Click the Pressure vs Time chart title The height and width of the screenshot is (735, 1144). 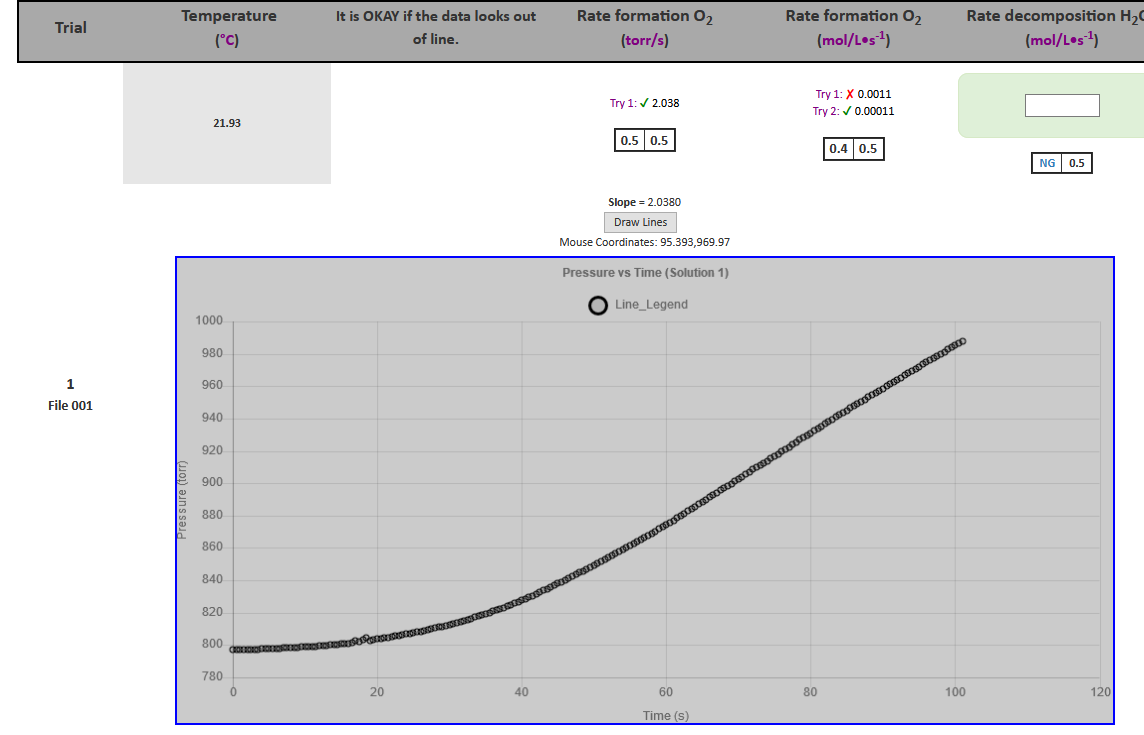click(644, 272)
